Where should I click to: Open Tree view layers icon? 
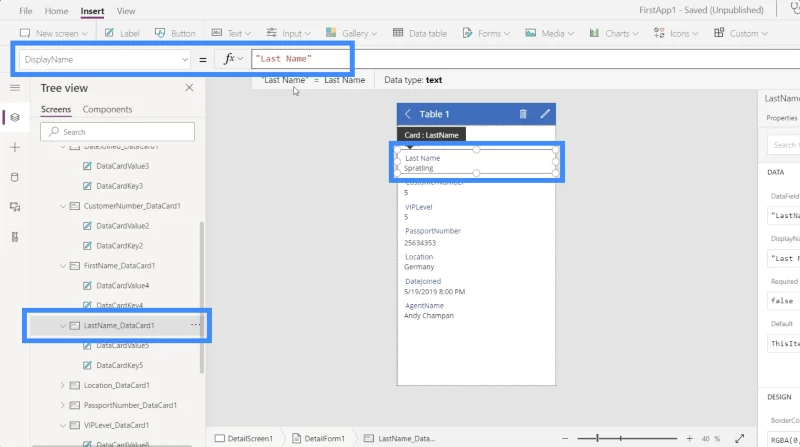(x=15, y=117)
